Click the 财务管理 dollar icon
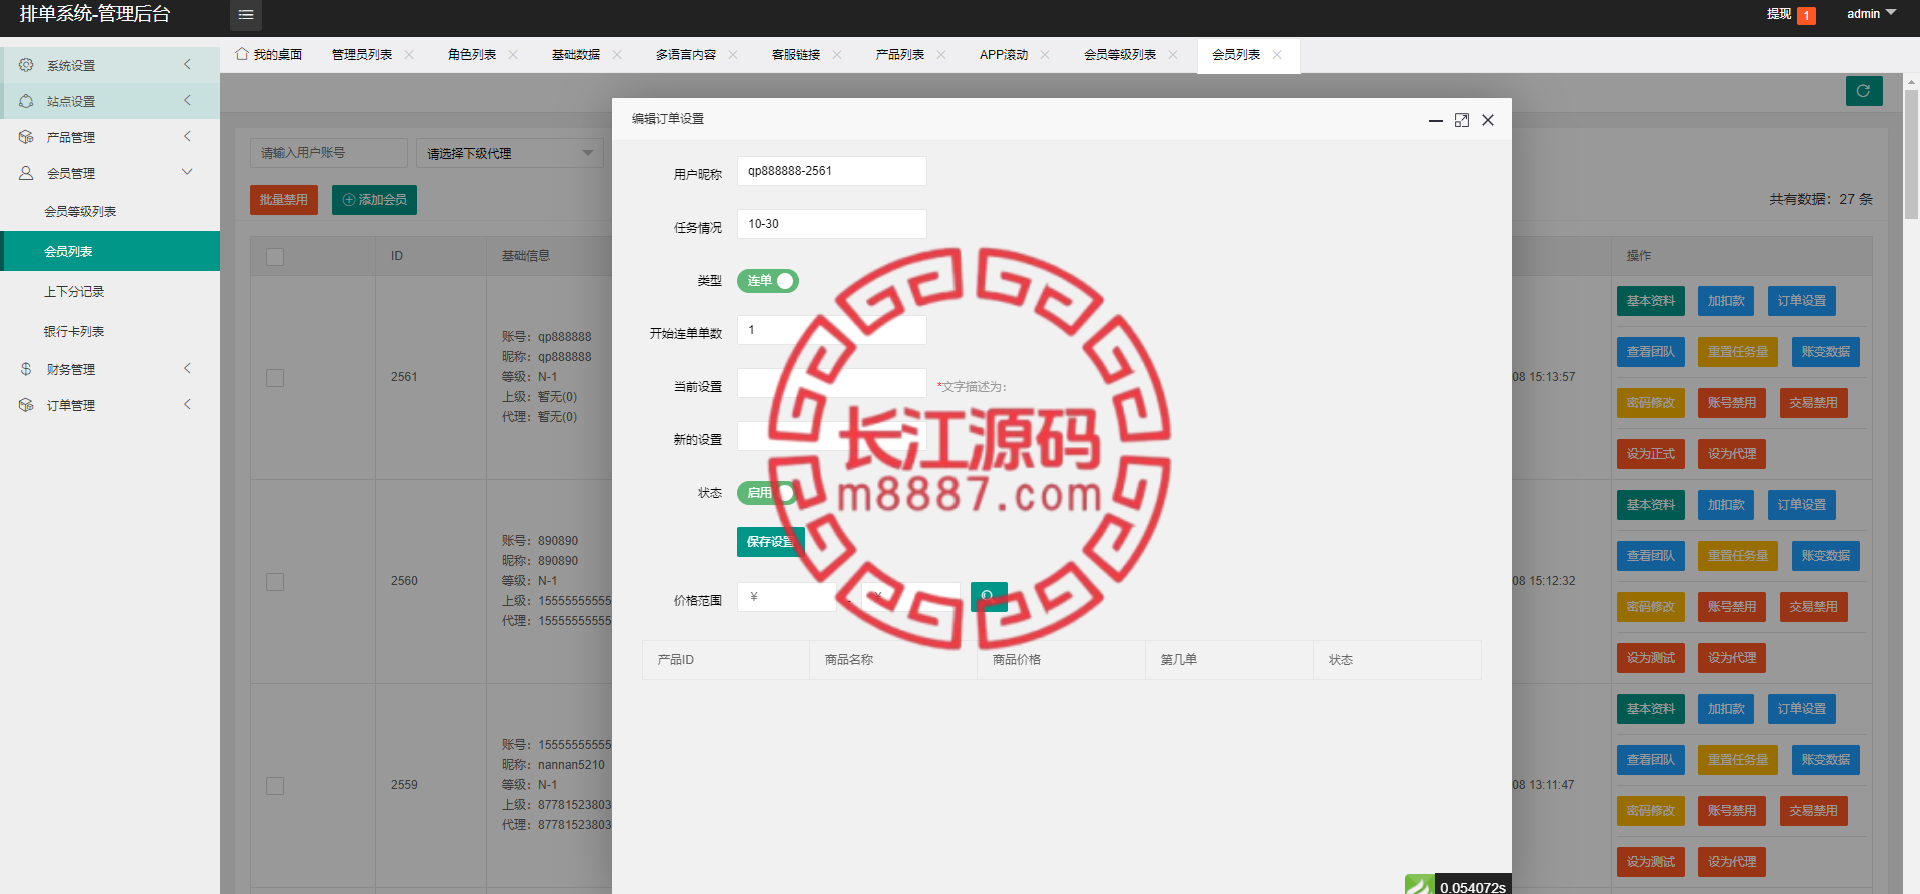Viewport: 1920px width, 894px height. (x=26, y=369)
